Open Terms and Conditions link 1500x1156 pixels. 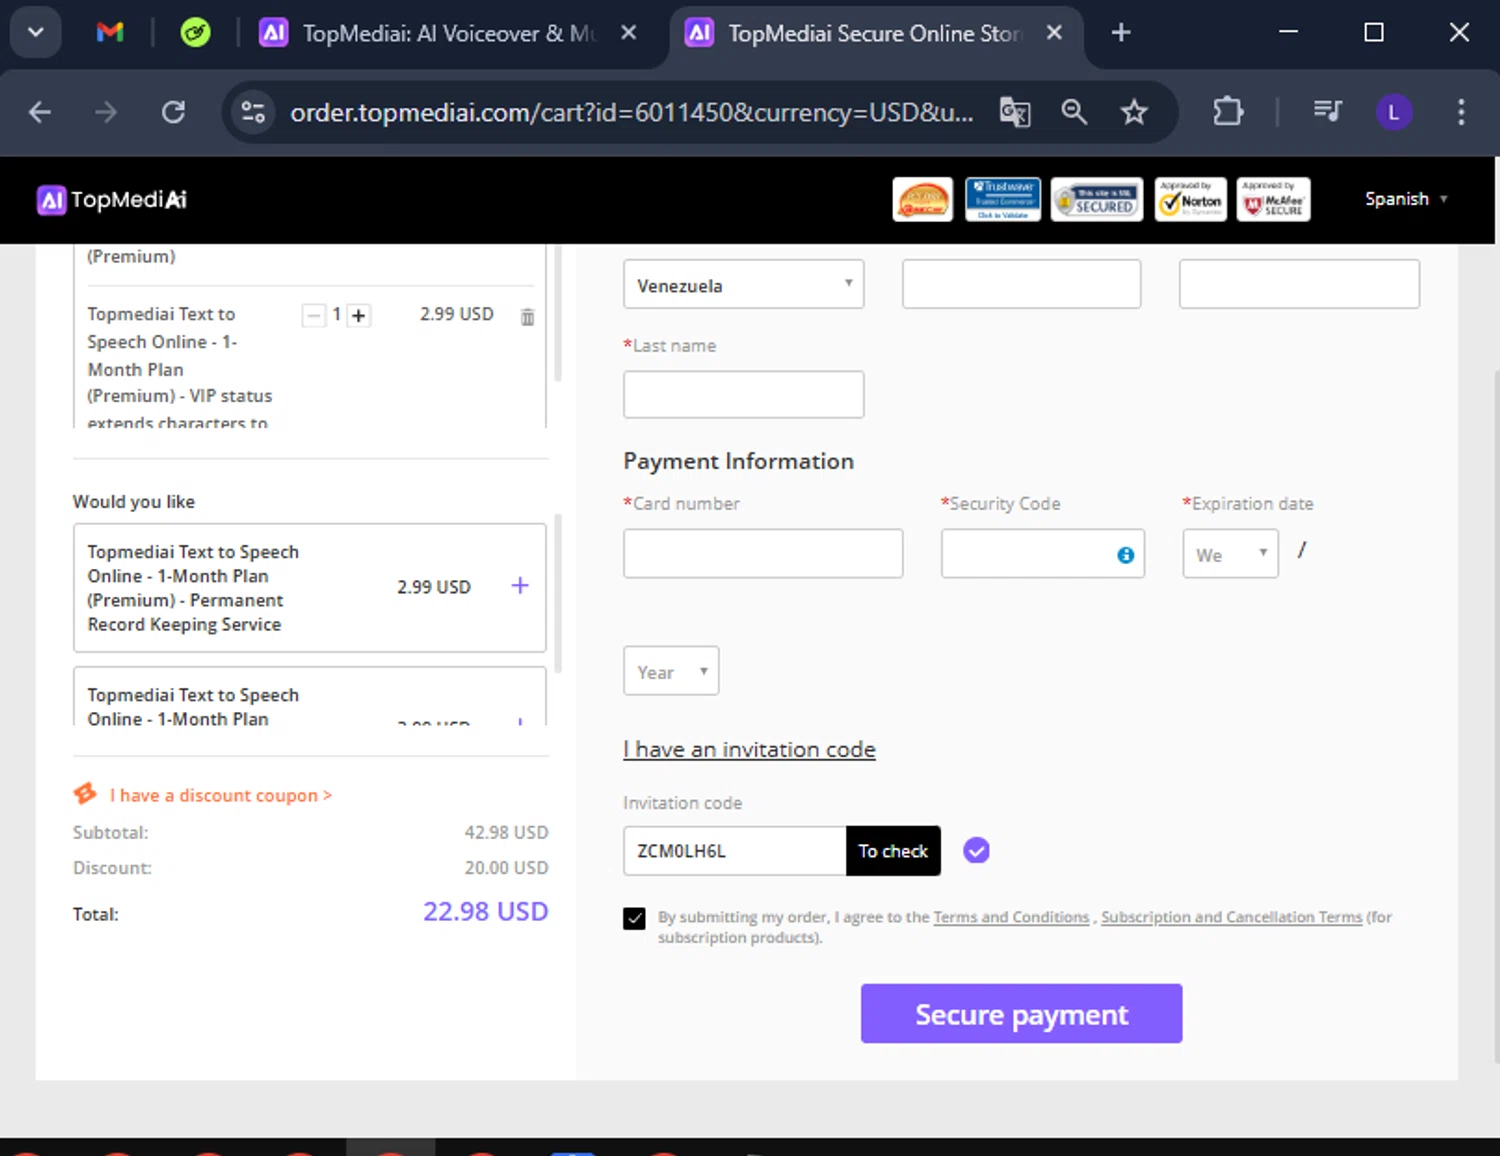coord(1011,917)
